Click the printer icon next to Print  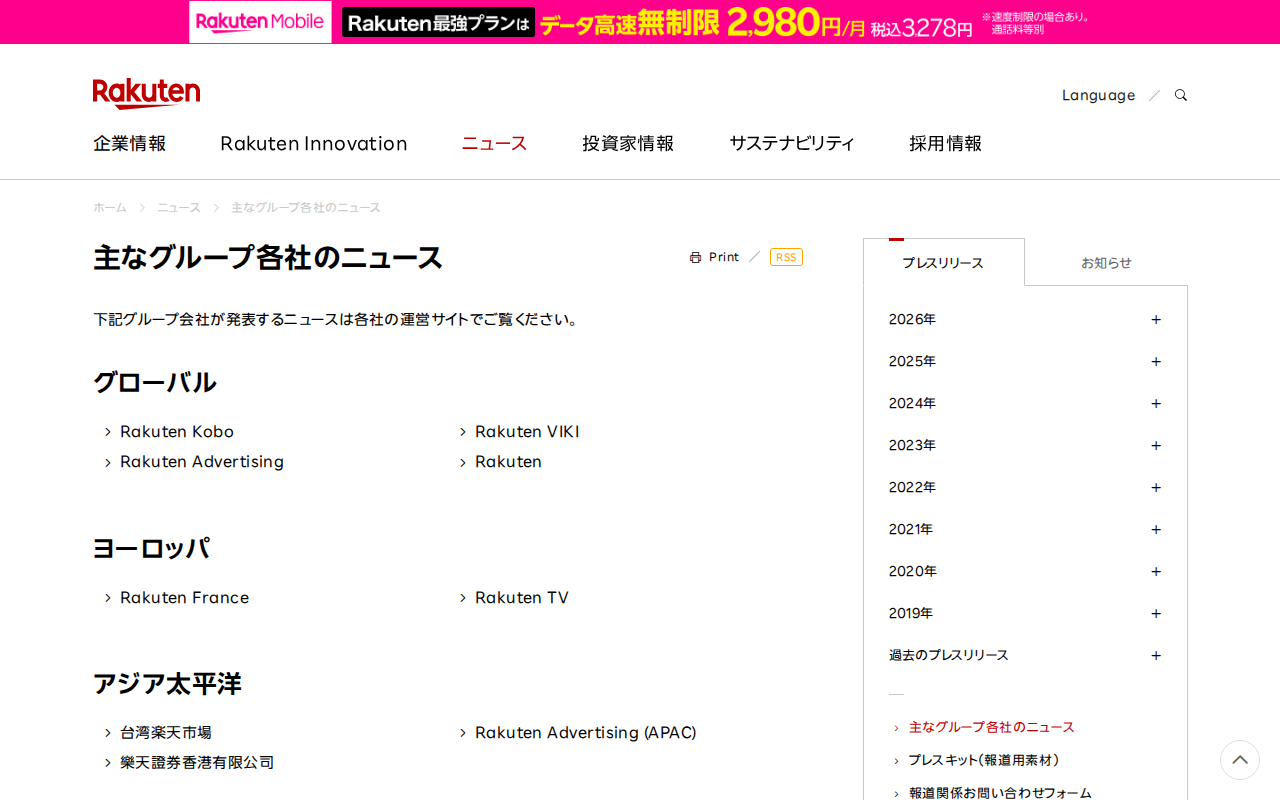(694, 256)
